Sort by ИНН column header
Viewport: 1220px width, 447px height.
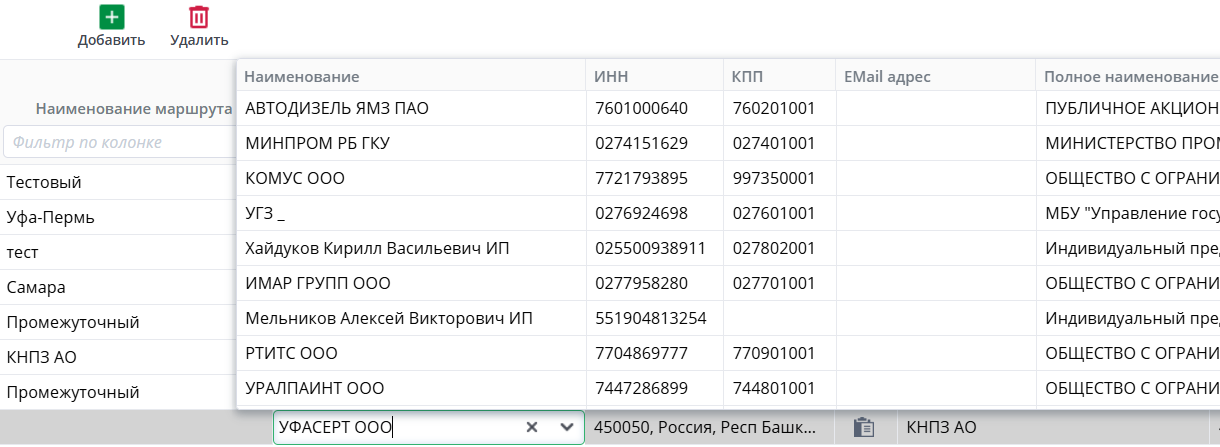tap(610, 77)
